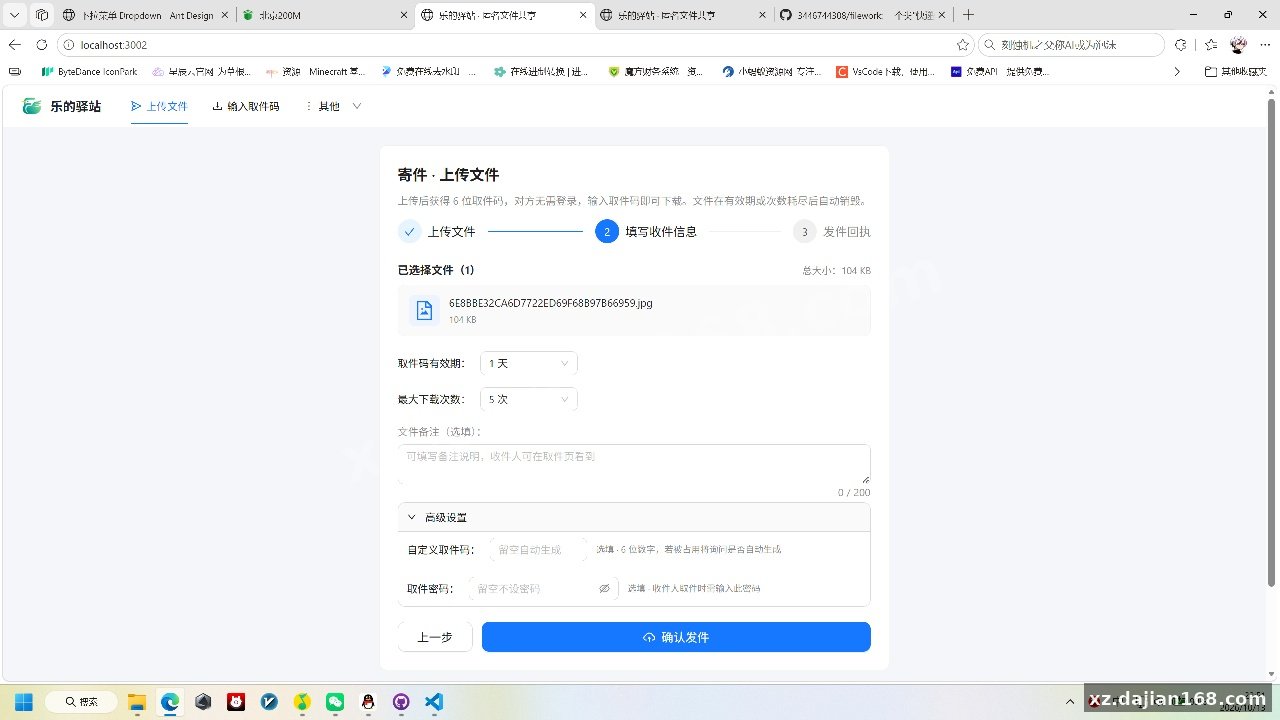
Task: Click the step 2 circle icon
Action: [606, 232]
